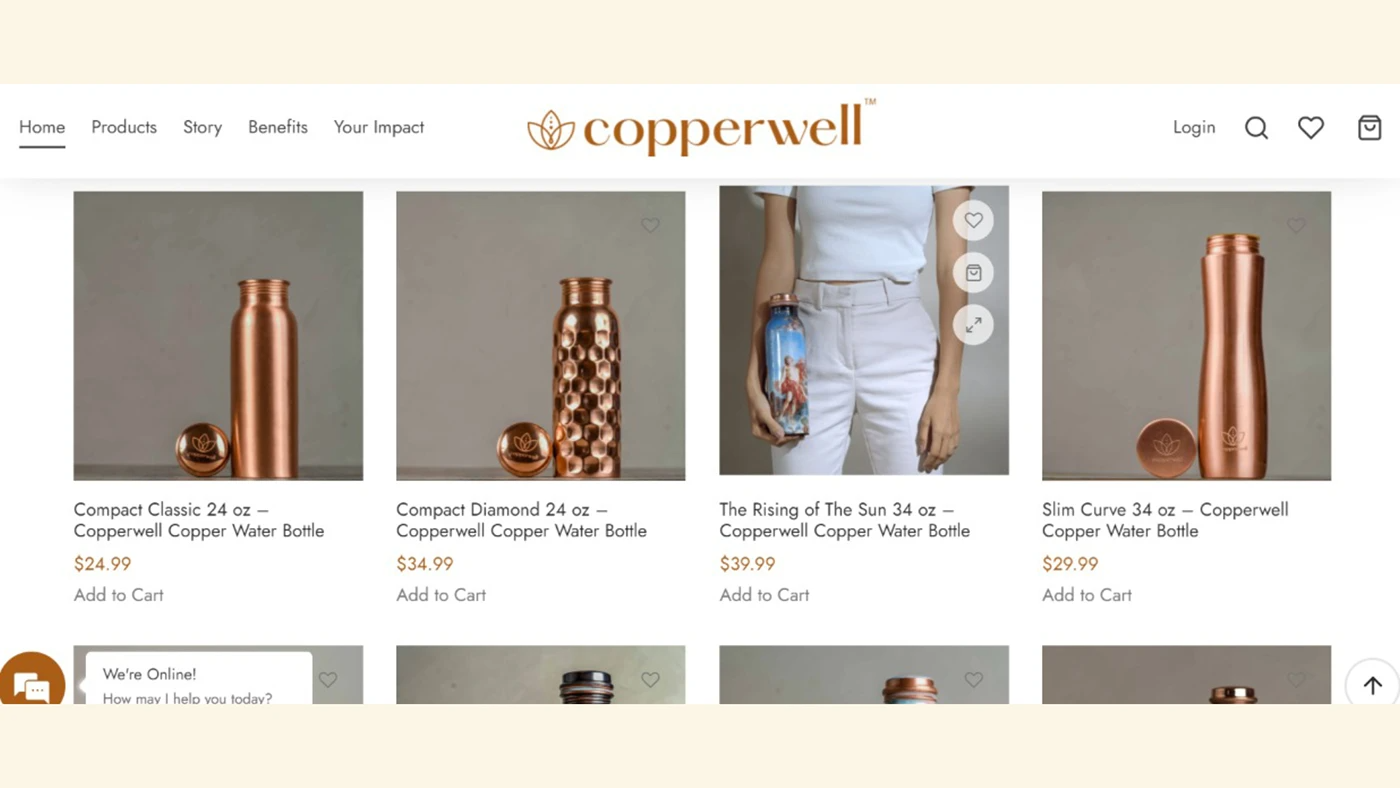
Task: Open the wishlist heart icon in header
Action: click(x=1311, y=127)
